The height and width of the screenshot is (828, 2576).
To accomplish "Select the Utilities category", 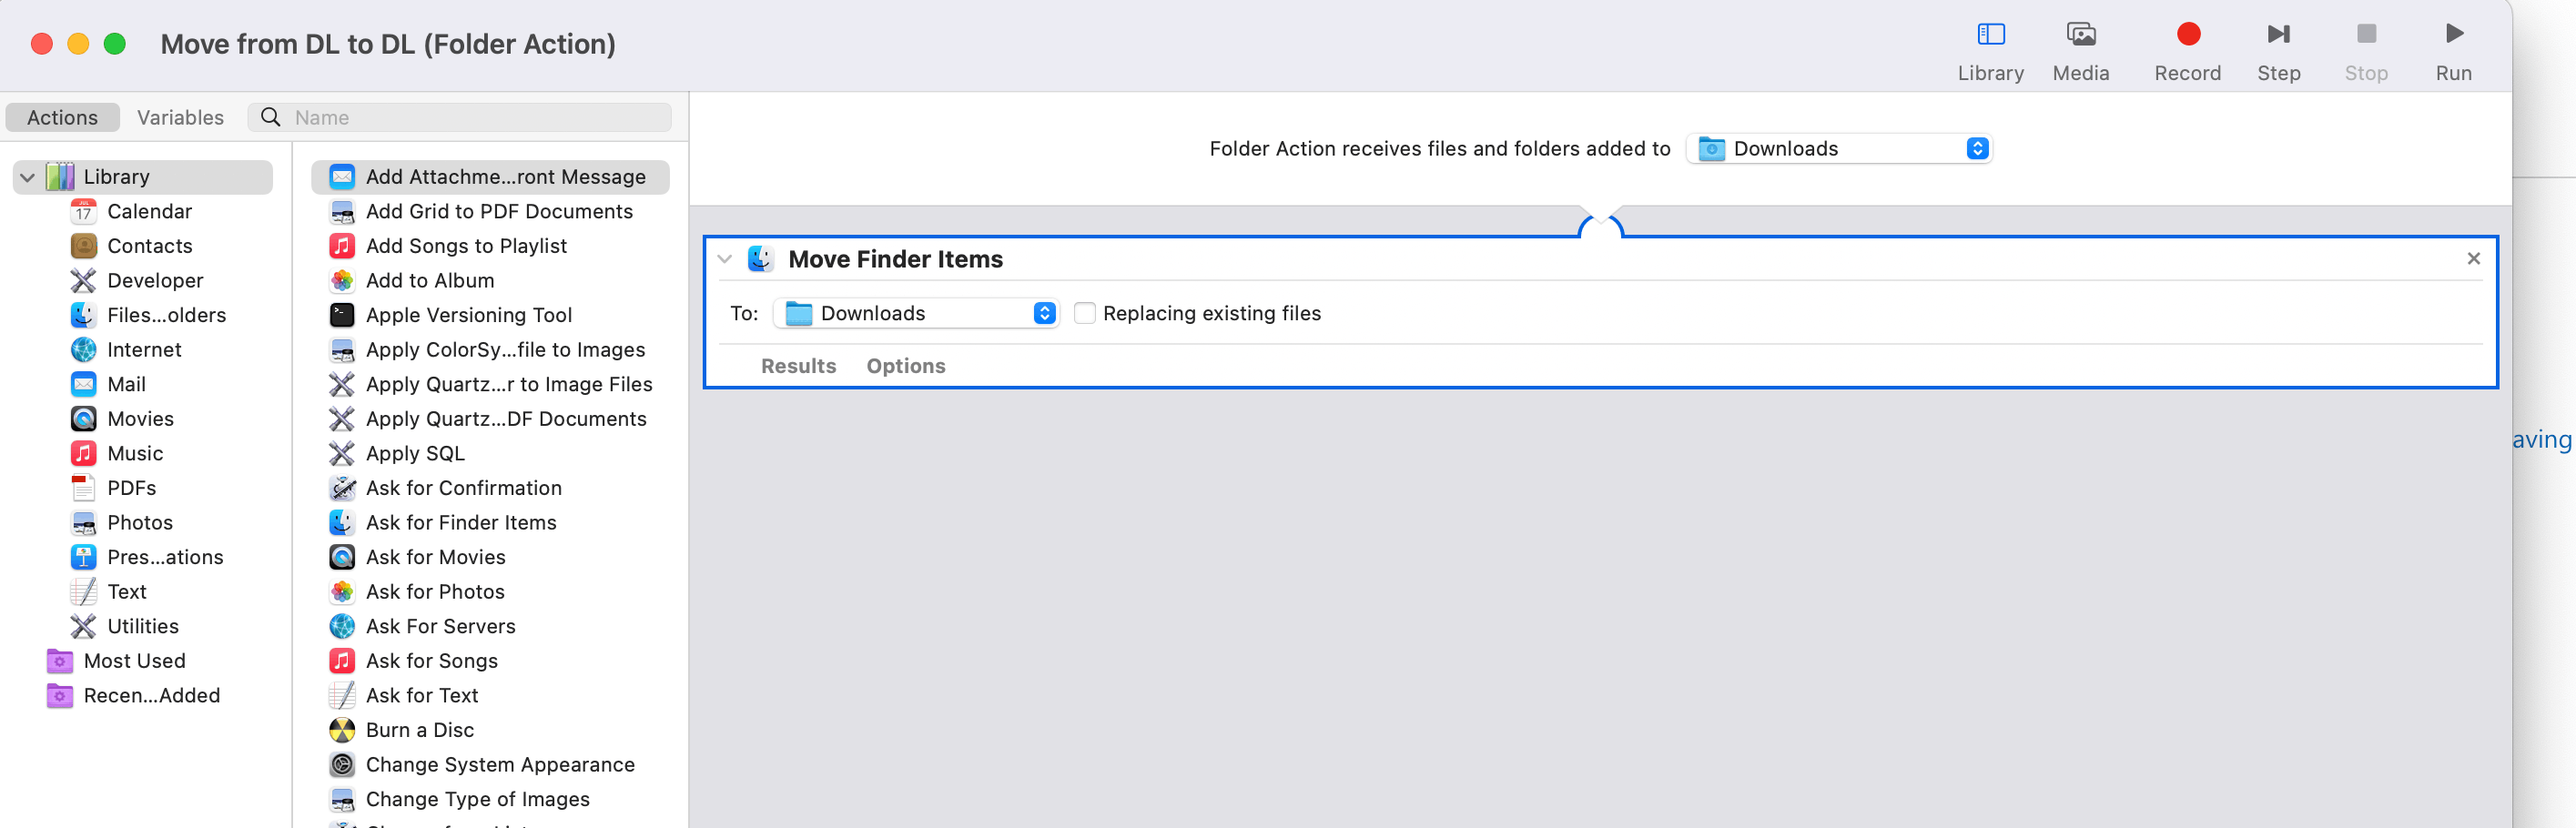I will (142, 626).
